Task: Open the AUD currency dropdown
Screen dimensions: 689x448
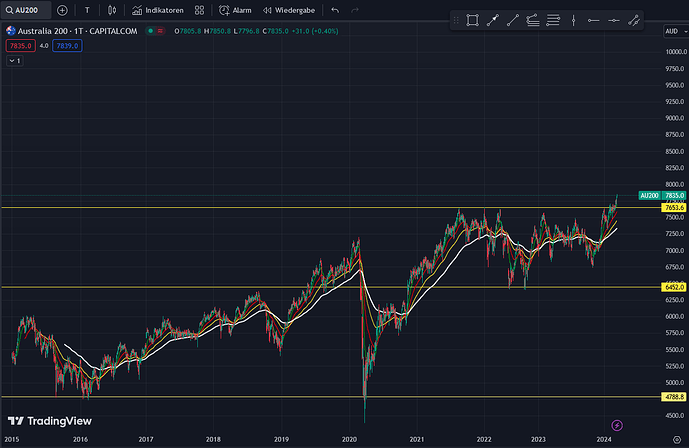Action: click(x=676, y=31)
